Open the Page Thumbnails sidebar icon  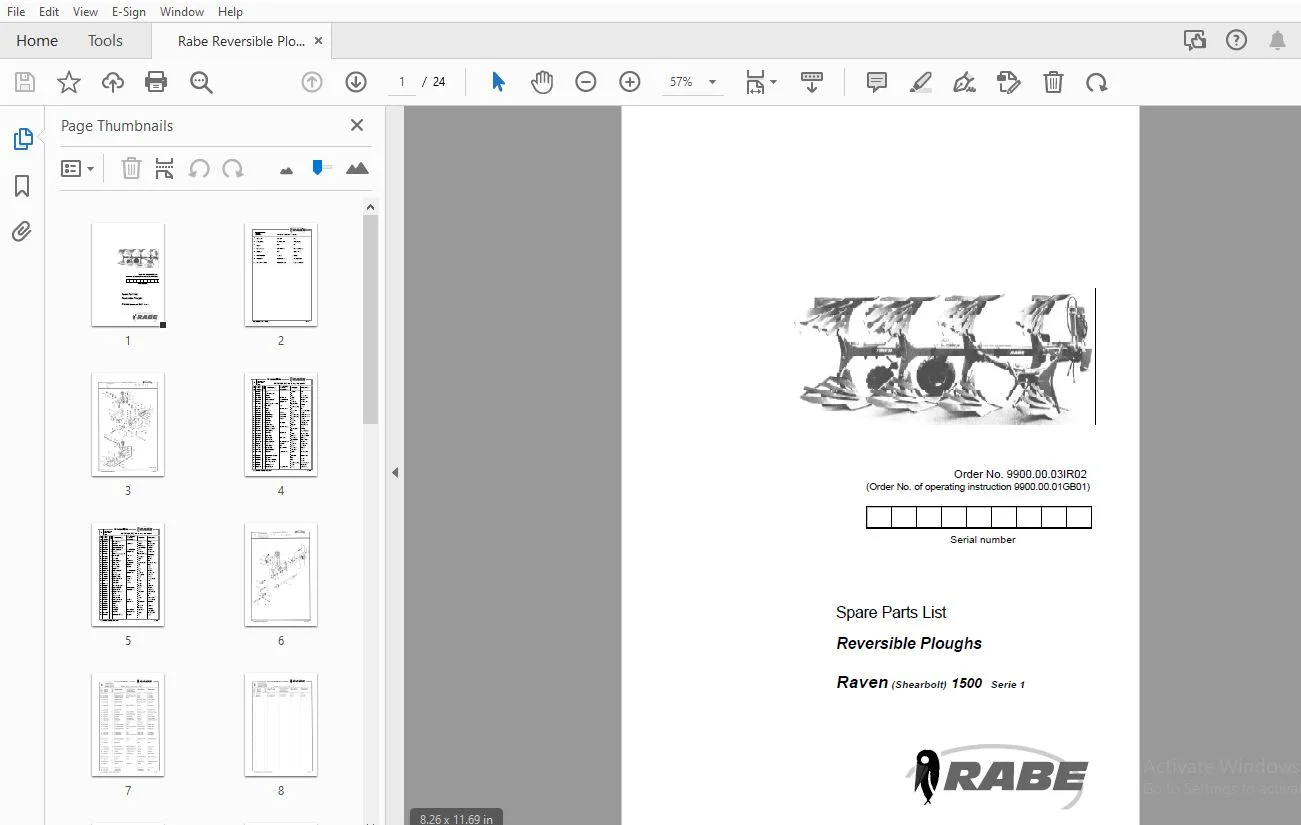point(22,140)
